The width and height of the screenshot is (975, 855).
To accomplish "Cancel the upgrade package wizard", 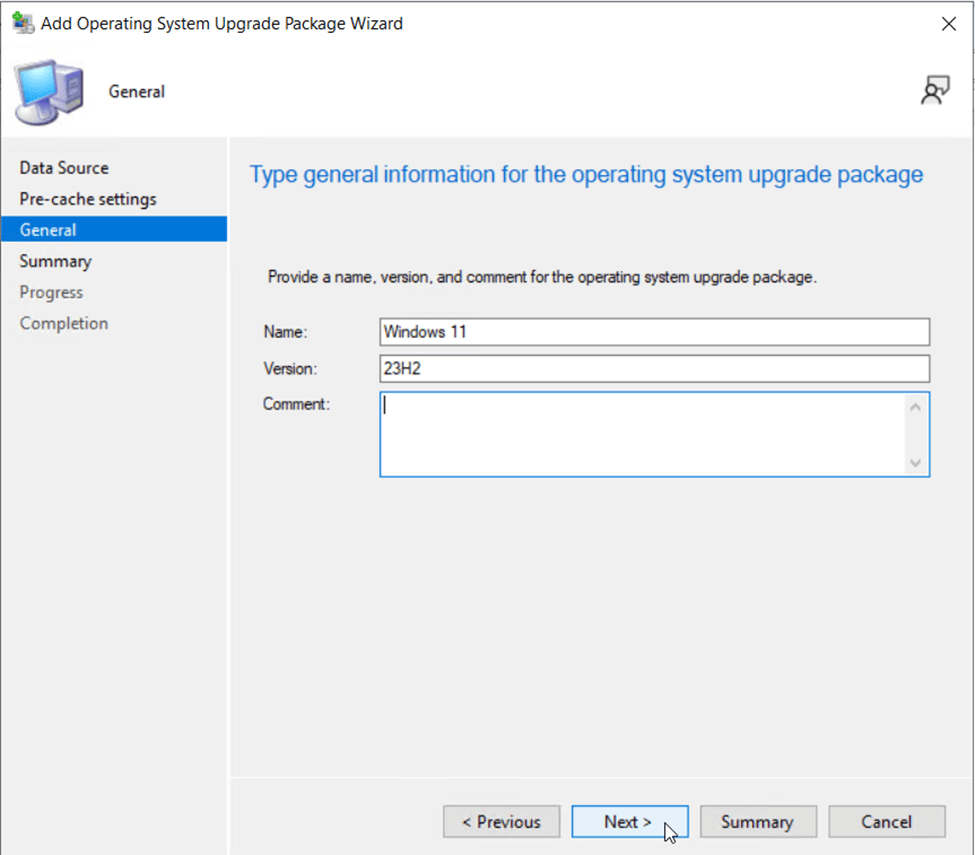I will 886,822.
